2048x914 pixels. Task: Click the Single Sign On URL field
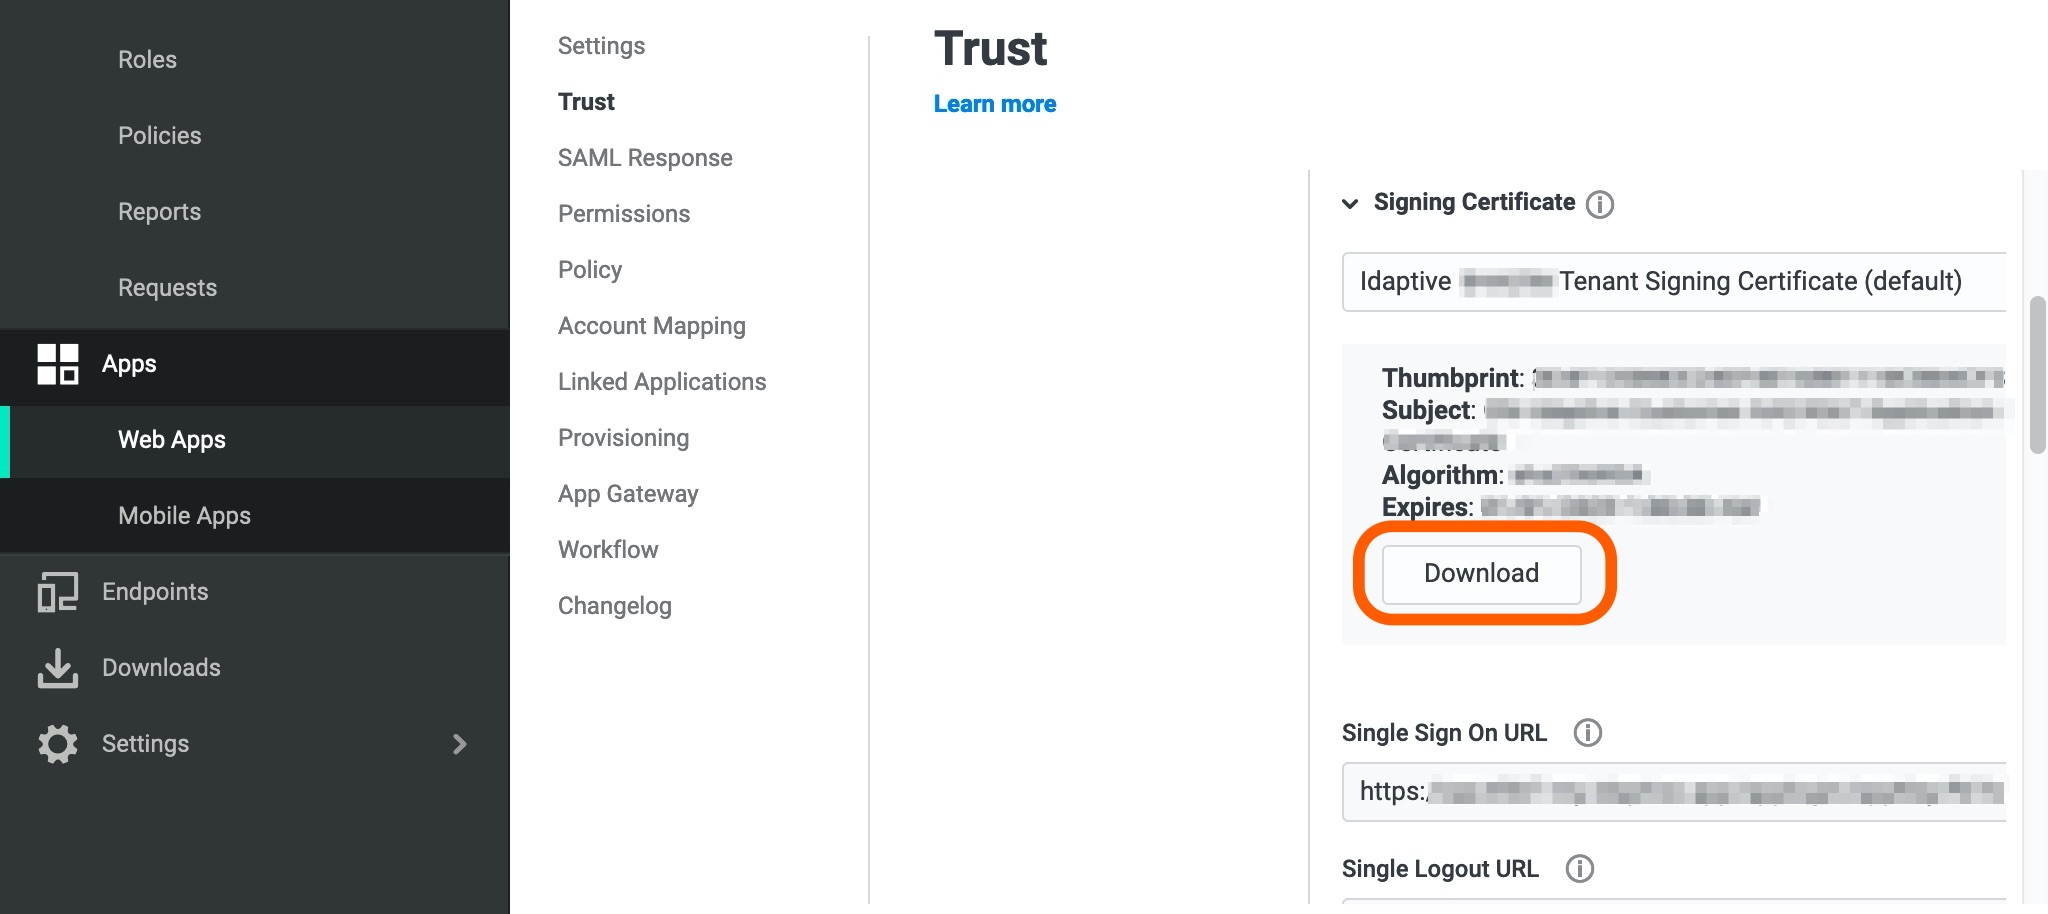(x=1675, y=791)
